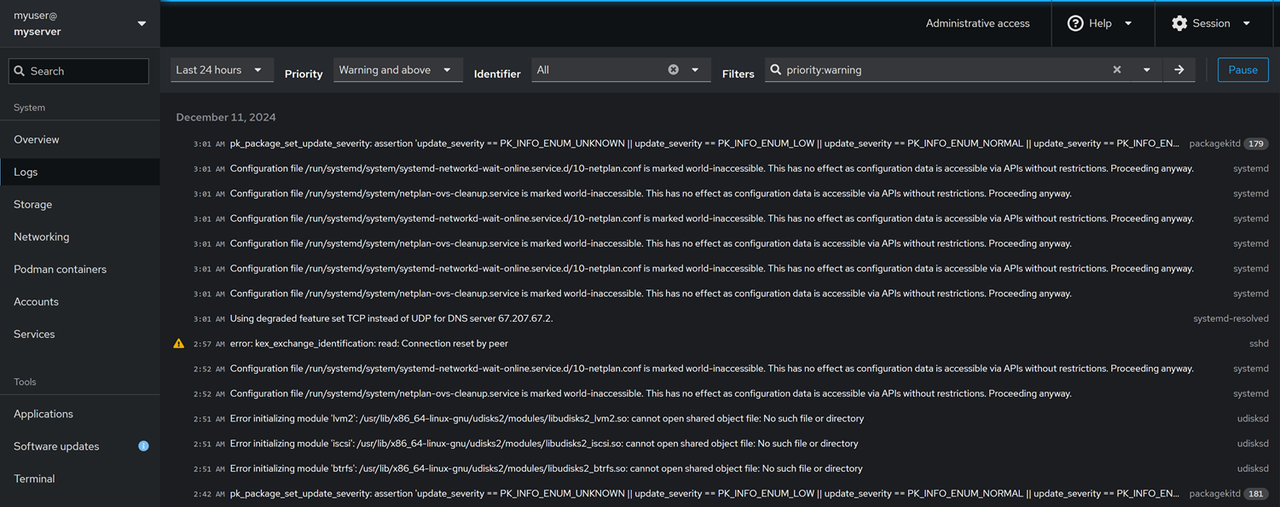Open sshd kex_exchange_identification error log entry
The width and height of the screenshot is (1280, 507).
coord(720,343)
